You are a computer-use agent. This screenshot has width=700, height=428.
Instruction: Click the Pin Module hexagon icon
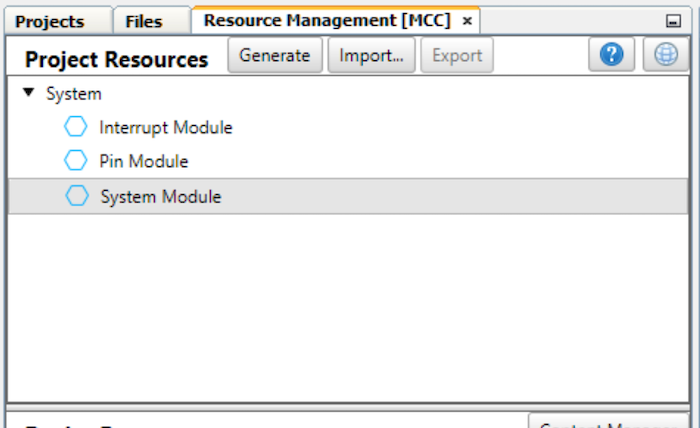[x=76, y=160]
